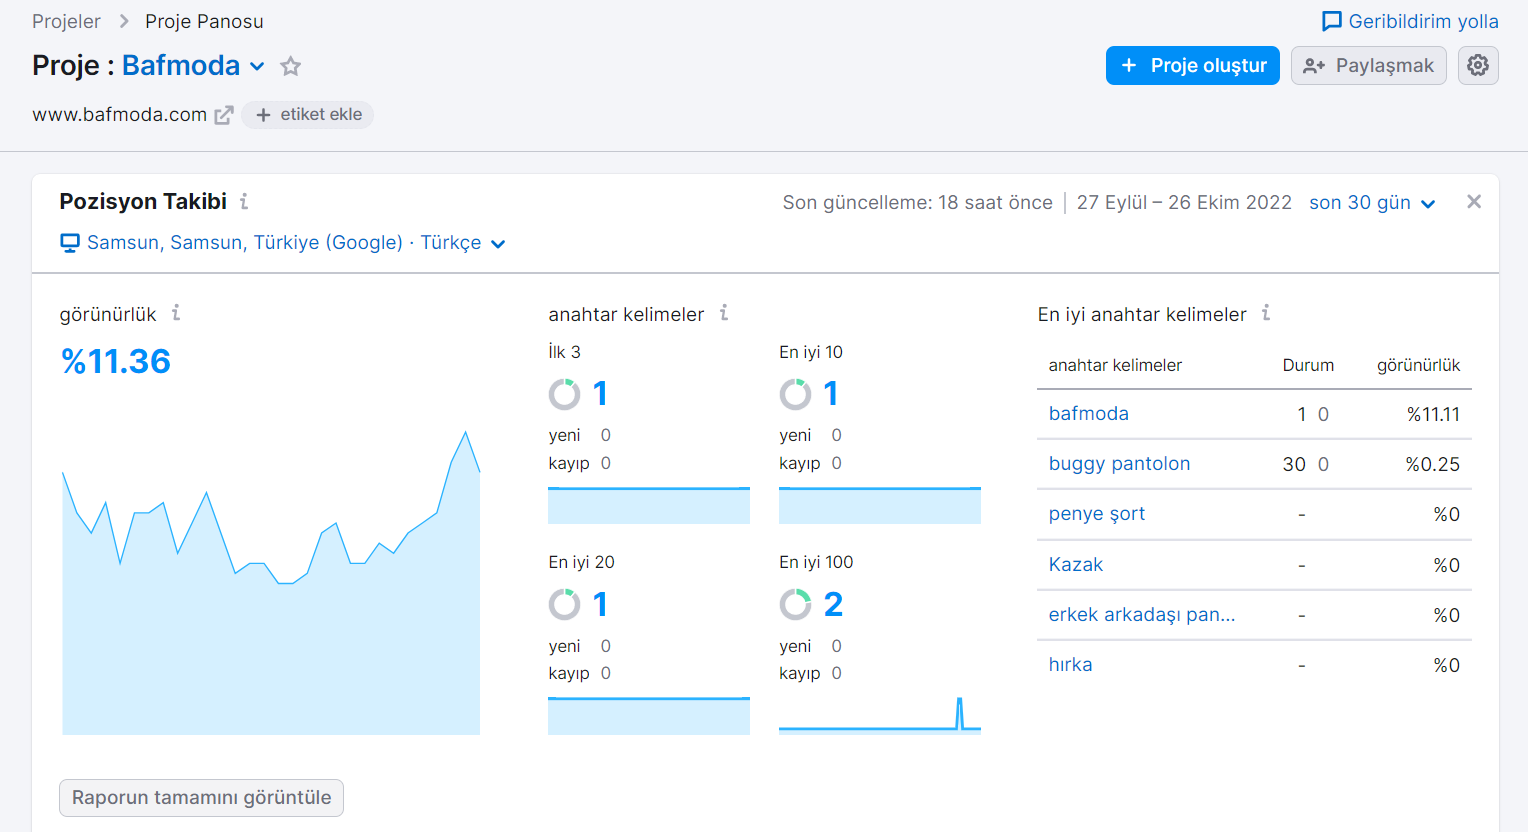Open the project settings gear icon
Viewport: 1528px width, 832px height.
(x=1478, y=66)
